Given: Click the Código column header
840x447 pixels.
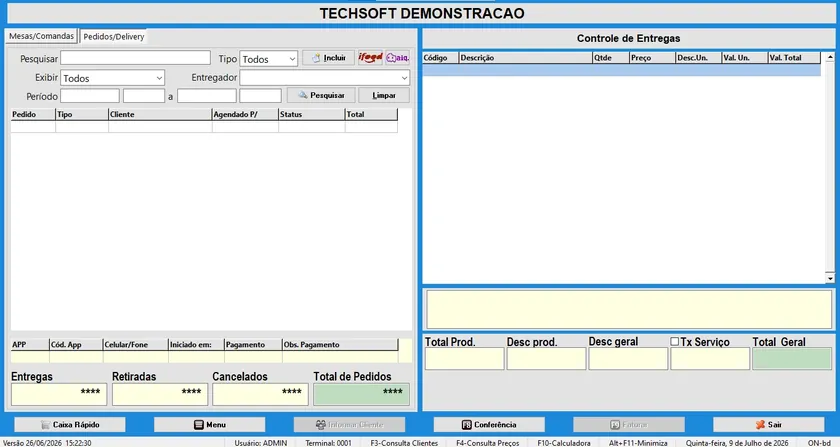Looking at the screenshot, I should [x=440, y=57].
